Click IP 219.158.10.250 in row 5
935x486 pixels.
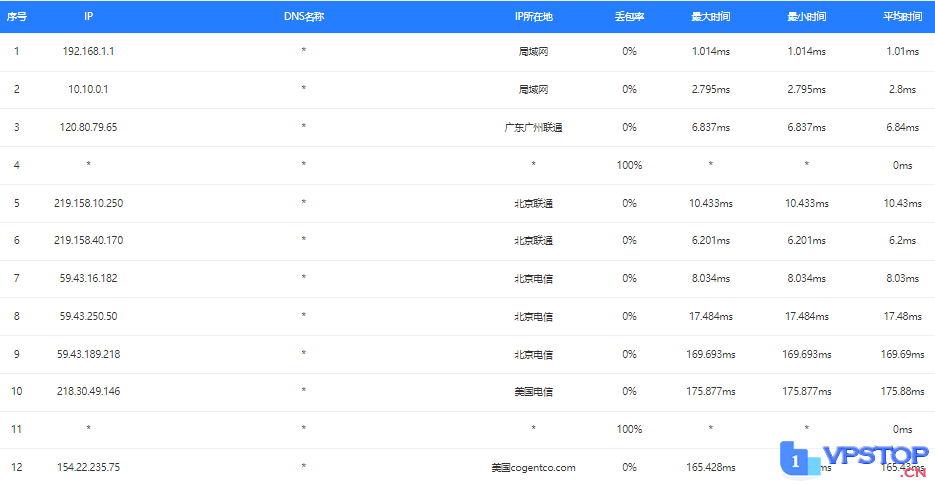click(88, 203)
